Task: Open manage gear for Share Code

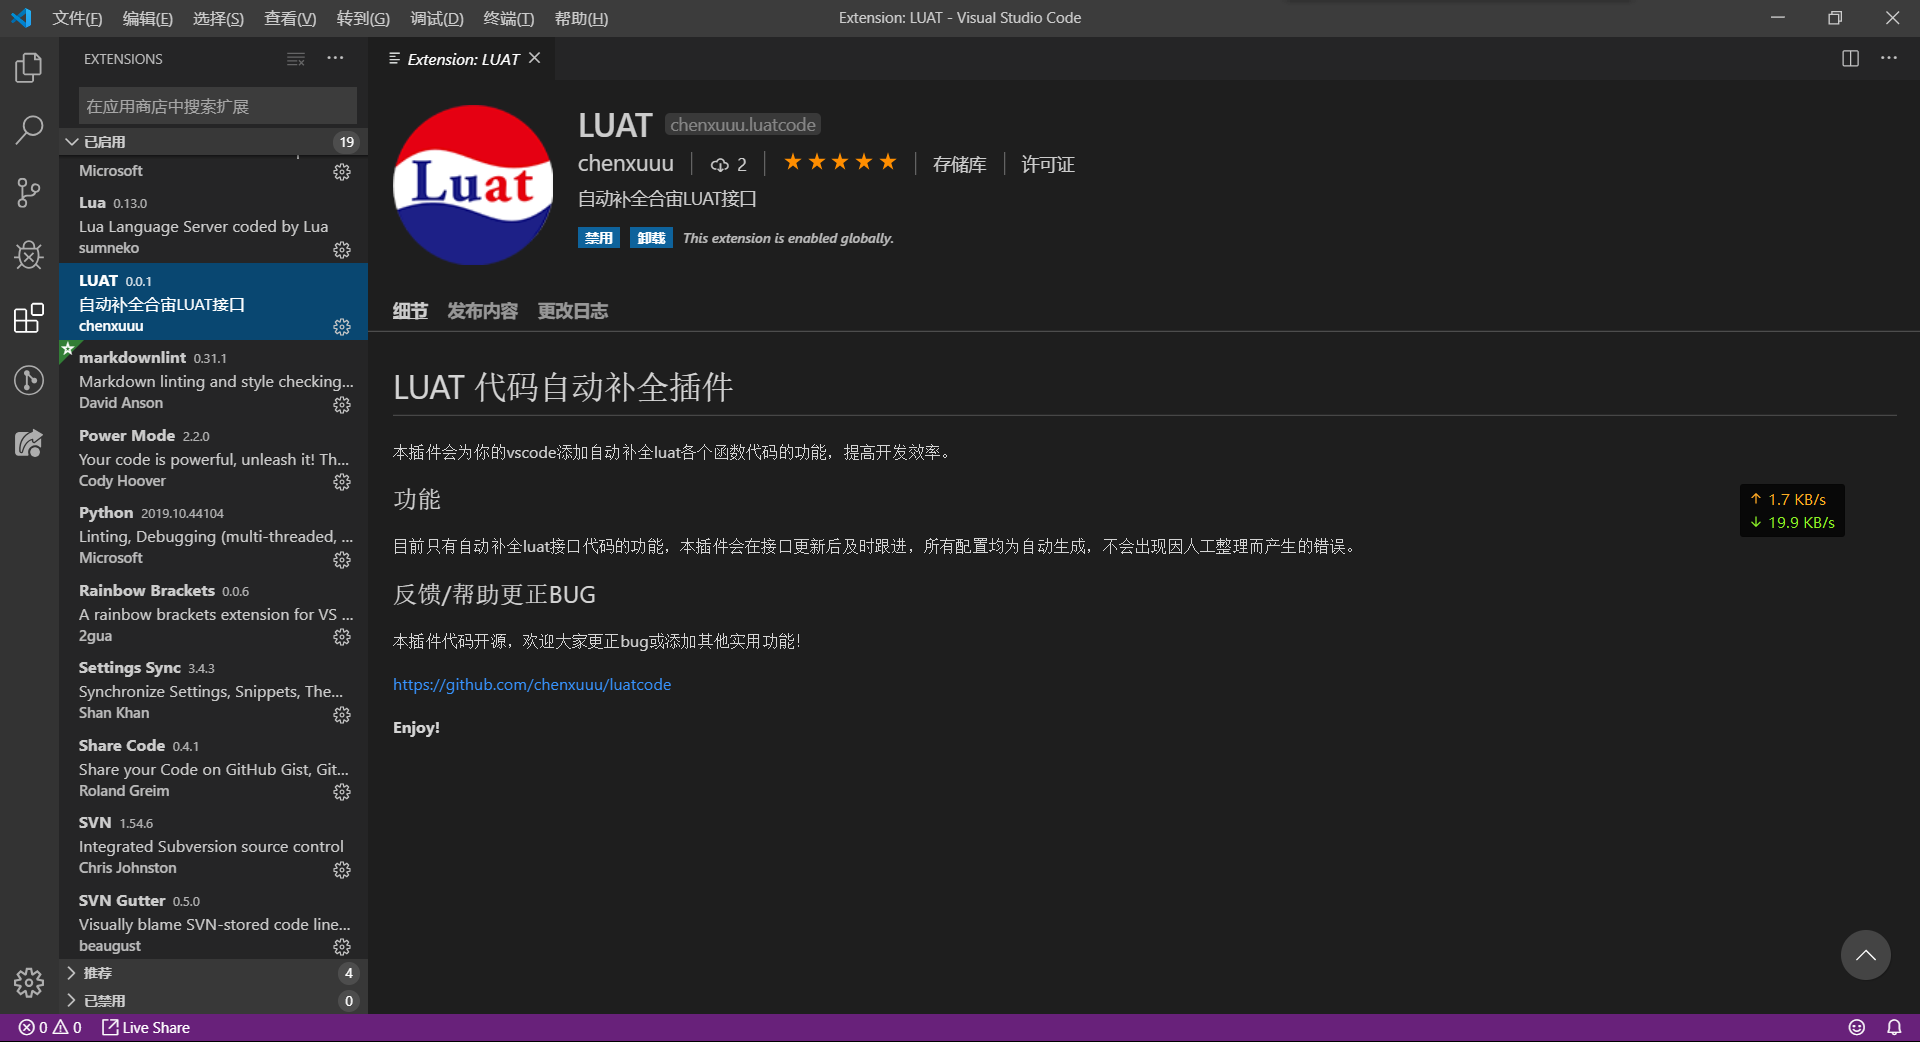Action: click(x=342, y=792)
